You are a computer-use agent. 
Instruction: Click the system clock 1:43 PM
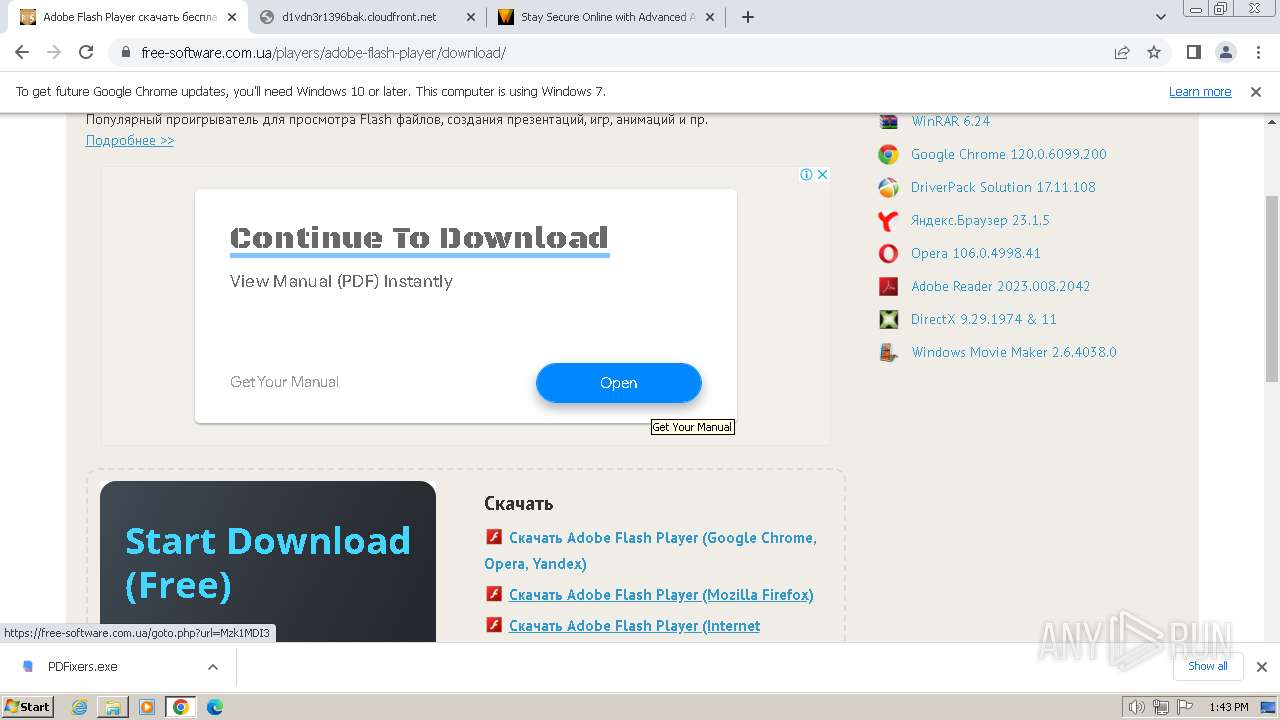tap(1228, 707)
